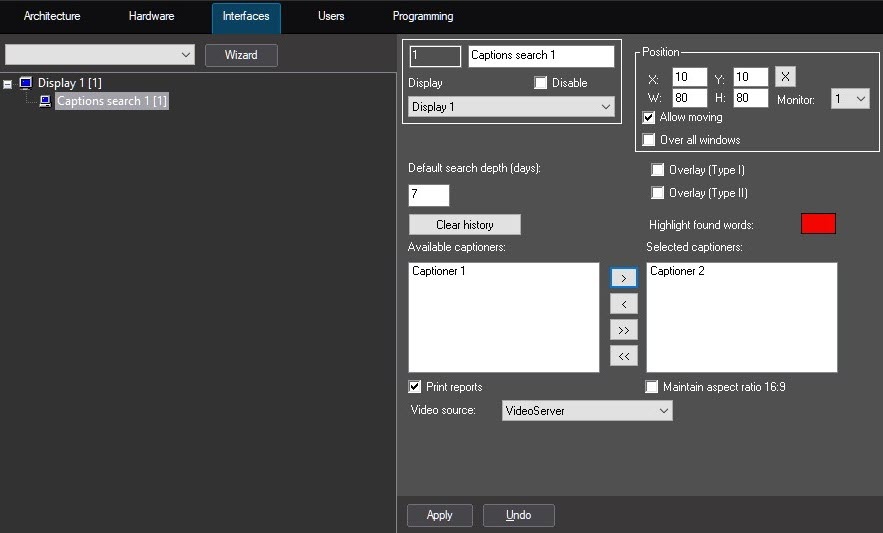883x533 pixels.
Task: Click the Default search depth input field
Action: 429,195
